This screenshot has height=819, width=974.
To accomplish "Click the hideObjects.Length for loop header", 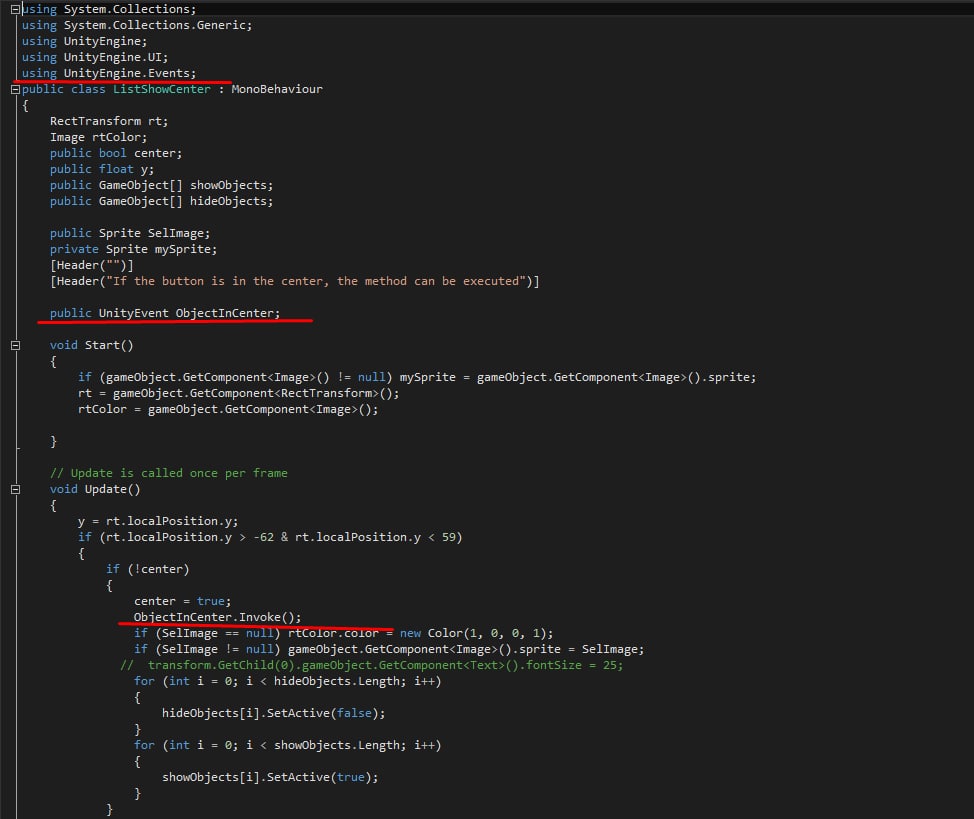I will click(288, 682).
